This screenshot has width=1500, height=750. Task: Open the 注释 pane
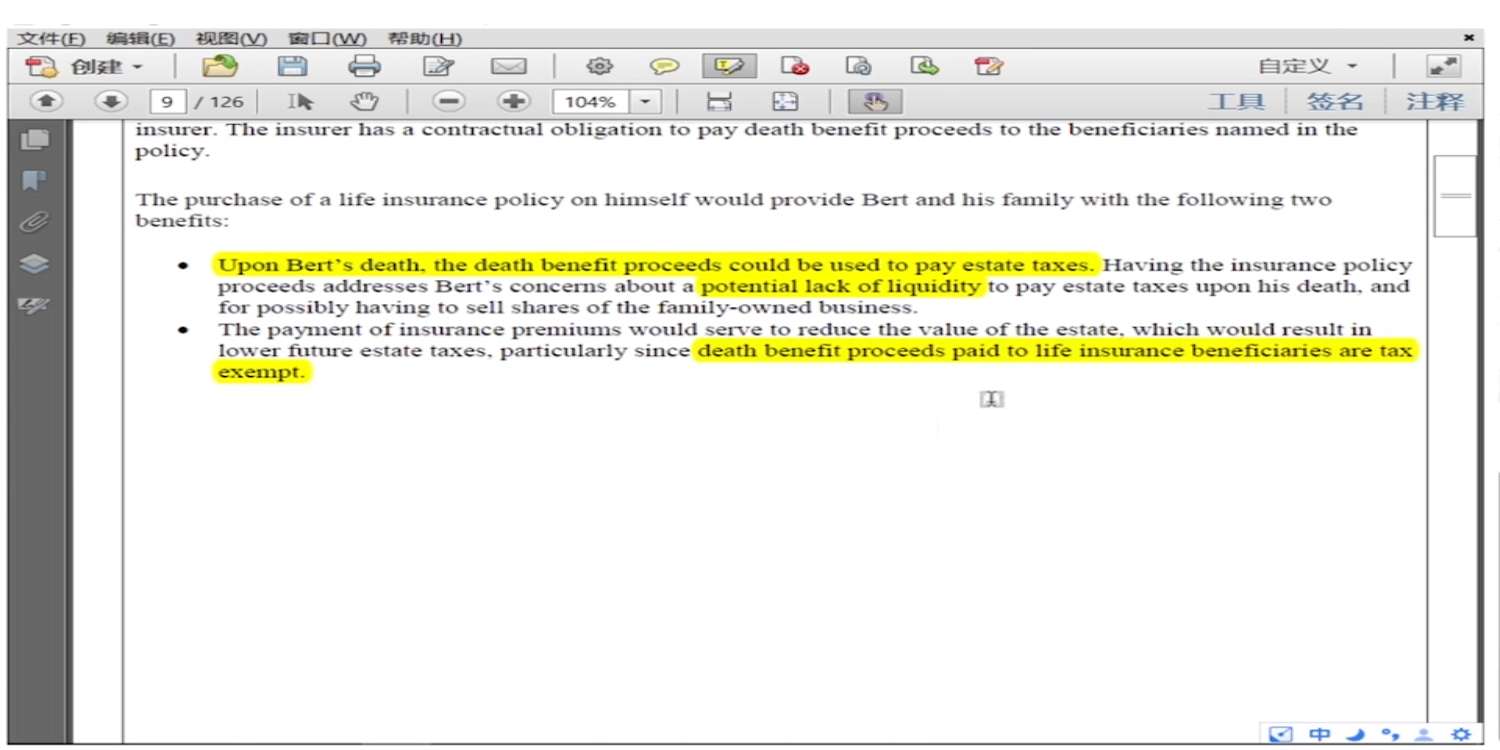[1434, 101]
